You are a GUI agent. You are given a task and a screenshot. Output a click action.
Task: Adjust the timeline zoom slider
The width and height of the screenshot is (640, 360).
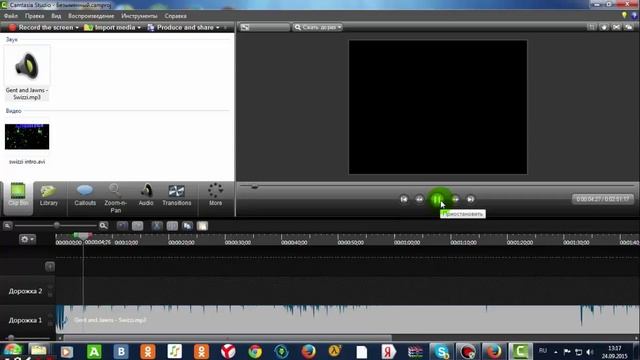coord(57,225)
